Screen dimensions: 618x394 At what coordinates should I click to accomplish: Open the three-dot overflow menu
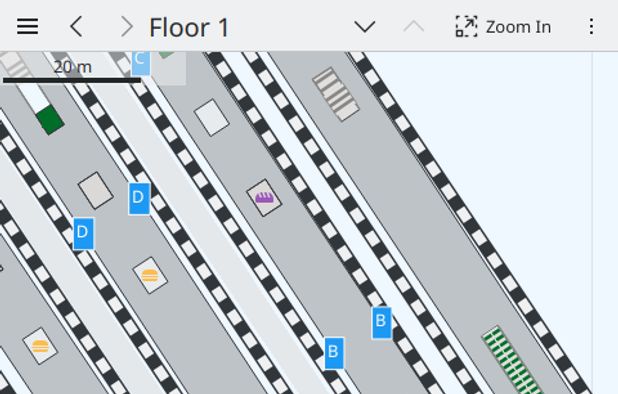point(591,27)
